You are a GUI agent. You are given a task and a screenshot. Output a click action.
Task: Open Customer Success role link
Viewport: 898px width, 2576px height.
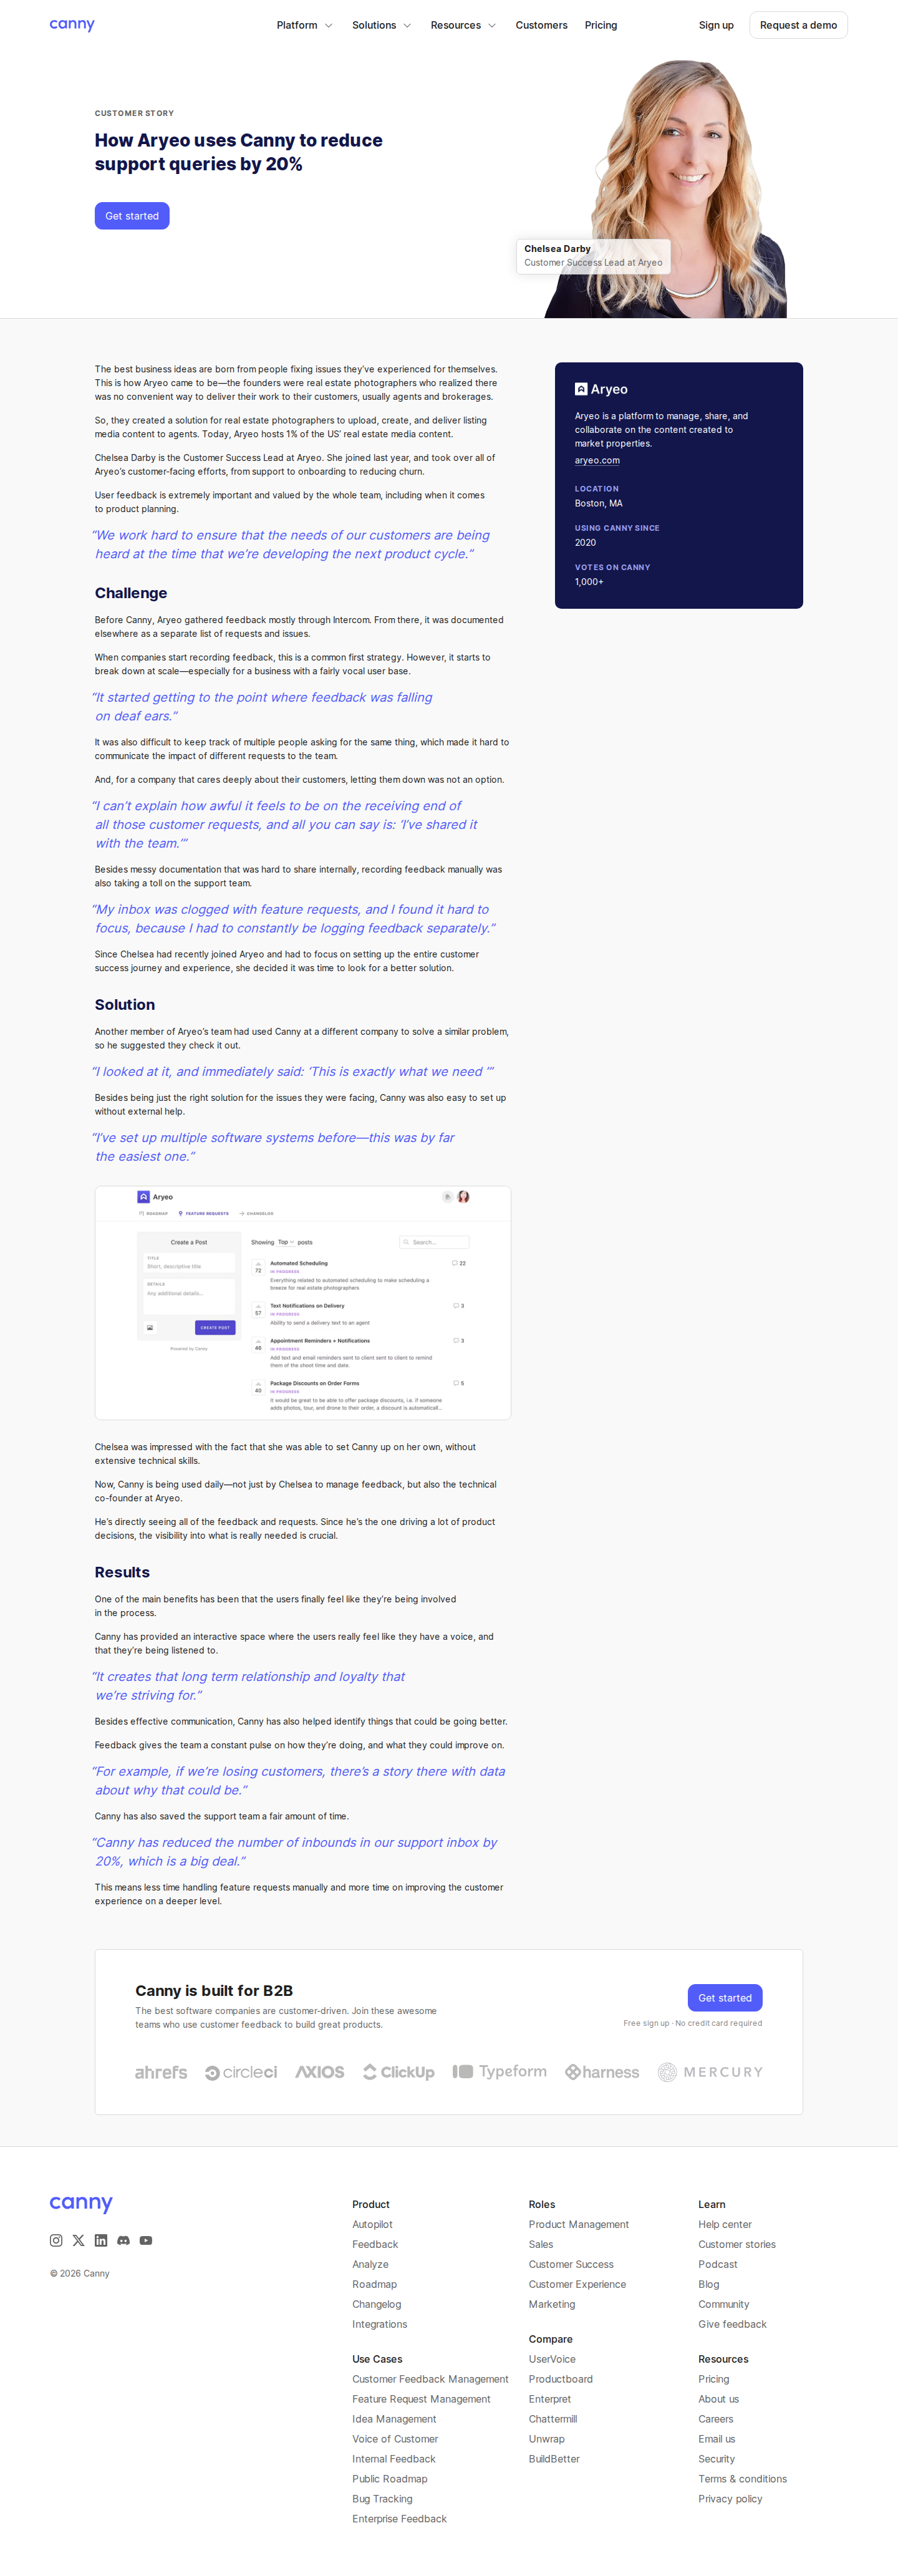pyautogui.click(x=571, y=2264)
